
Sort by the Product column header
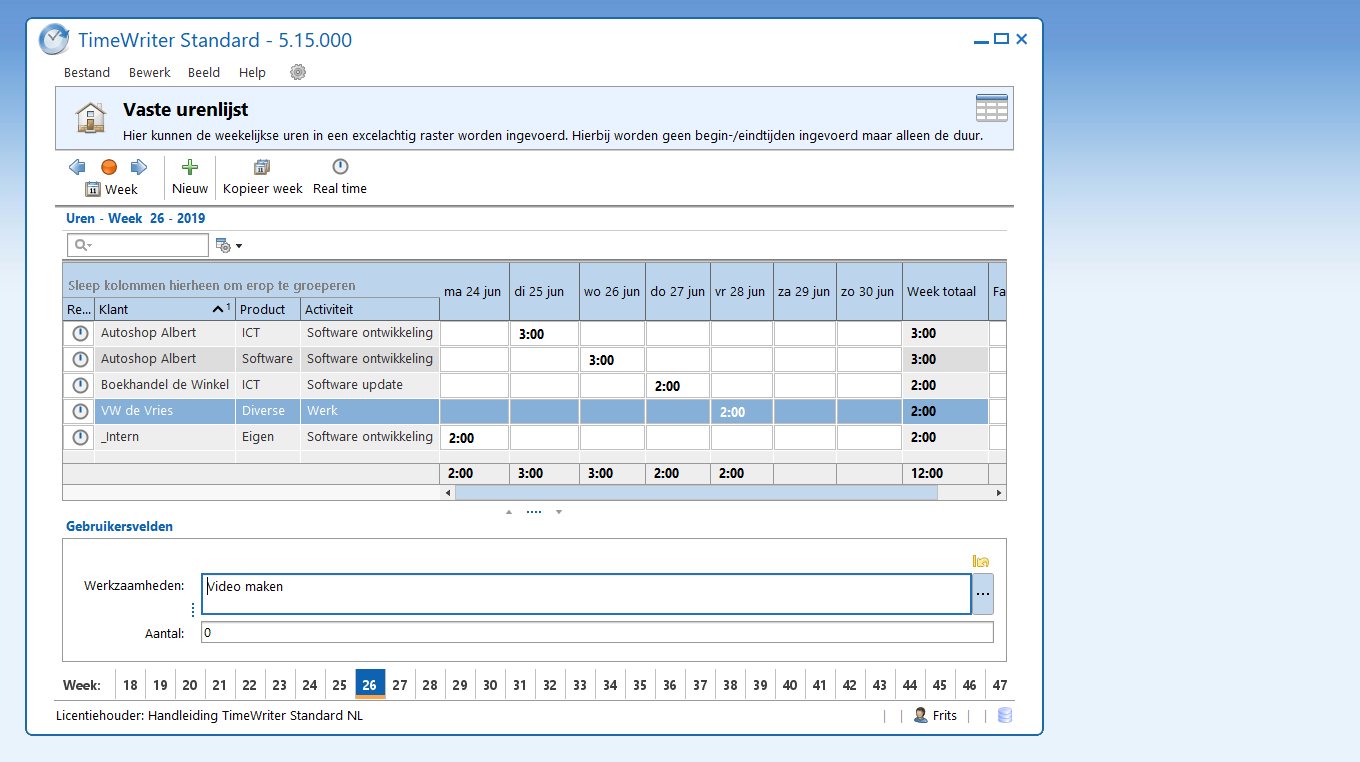[268, 309]
